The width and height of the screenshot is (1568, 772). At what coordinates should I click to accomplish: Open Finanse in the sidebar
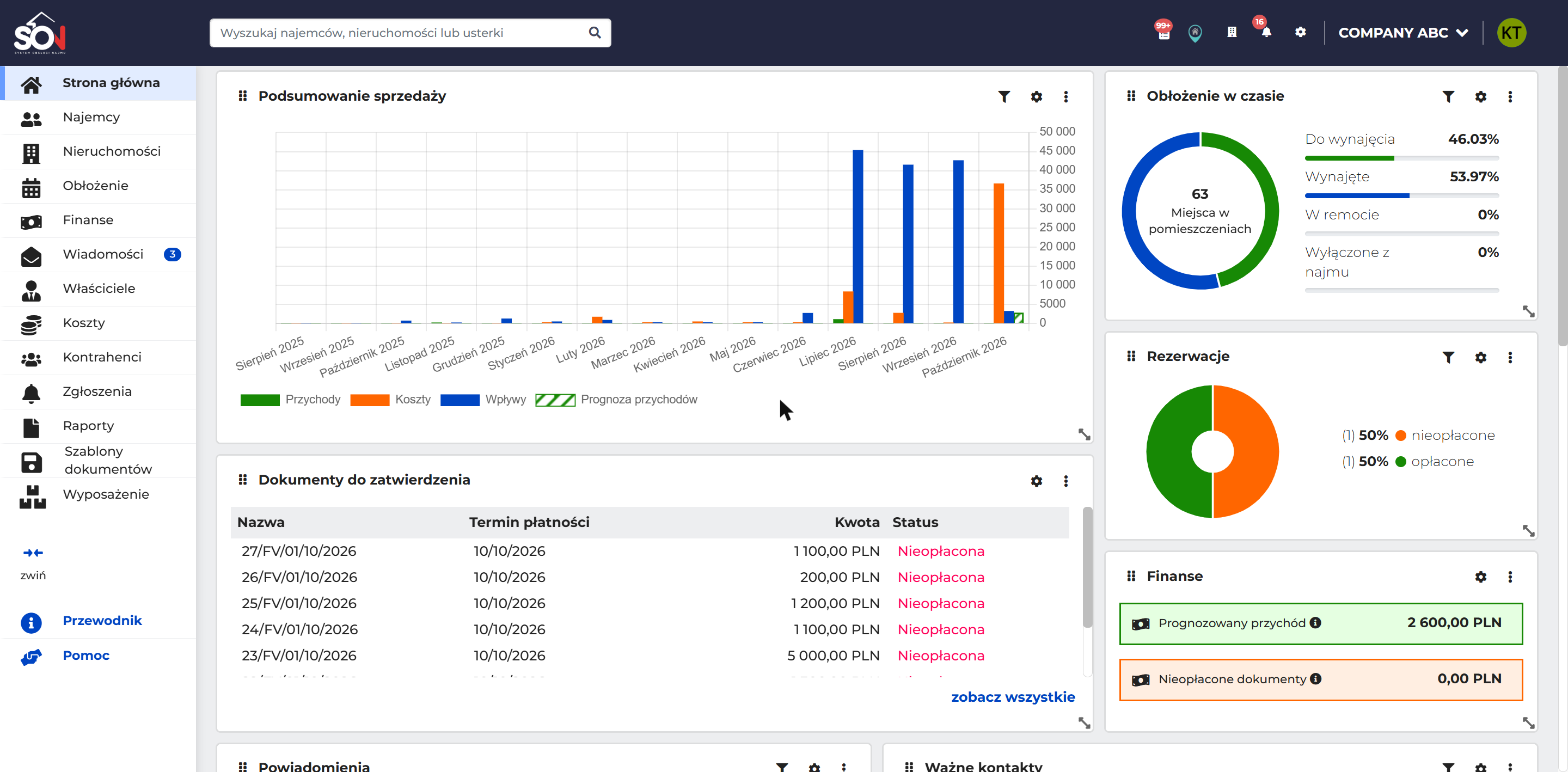click(x=98, y=220)
